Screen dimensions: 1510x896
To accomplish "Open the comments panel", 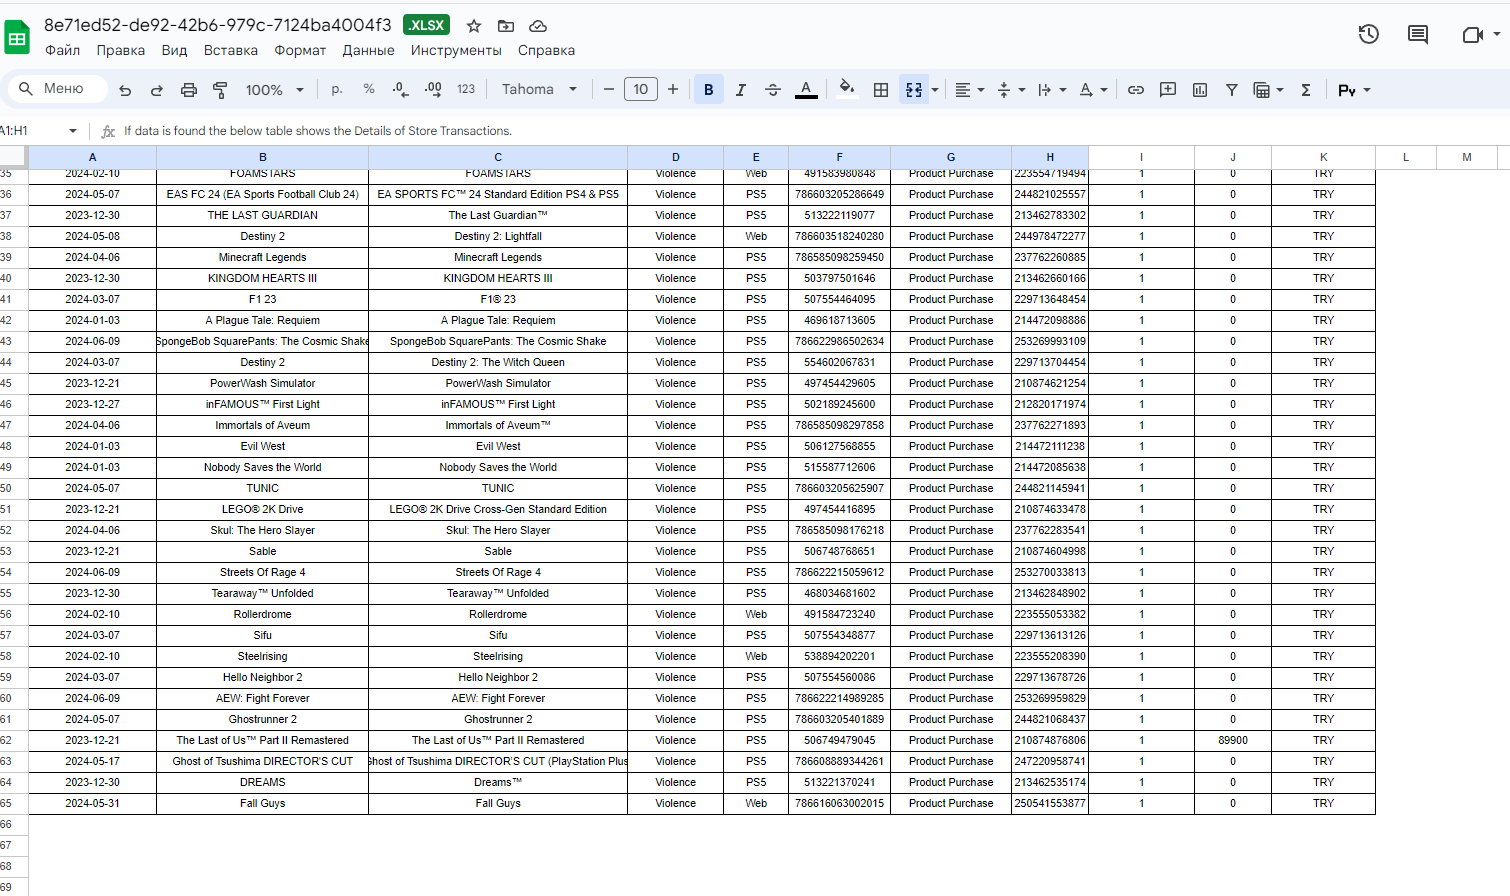I will point(1418,34).
